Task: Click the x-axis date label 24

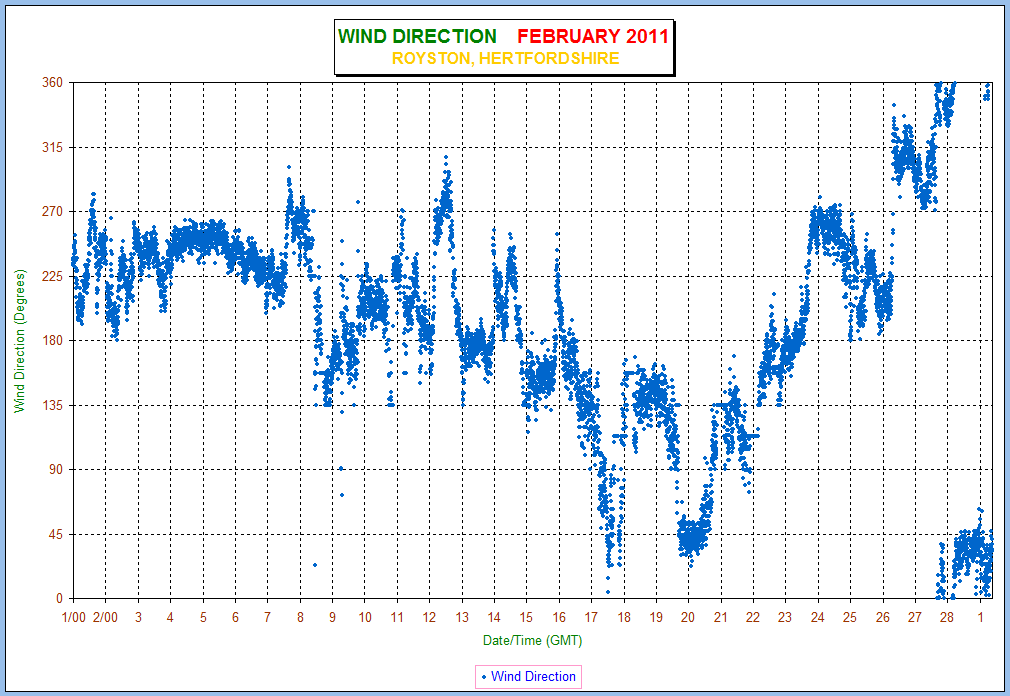Action: pyautogui.click(x=817, y=617)
